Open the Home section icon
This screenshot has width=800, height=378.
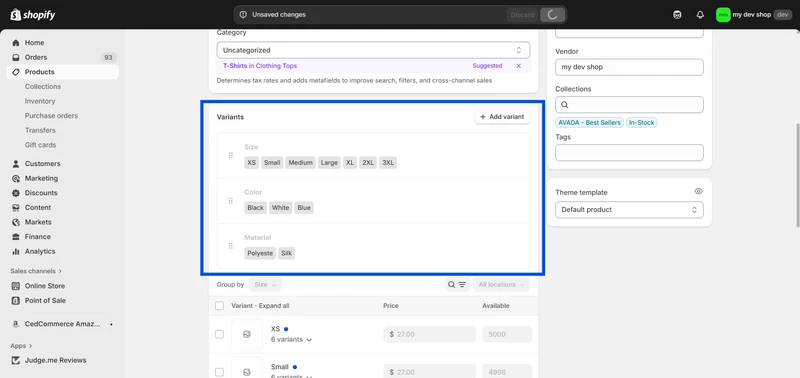16,43
